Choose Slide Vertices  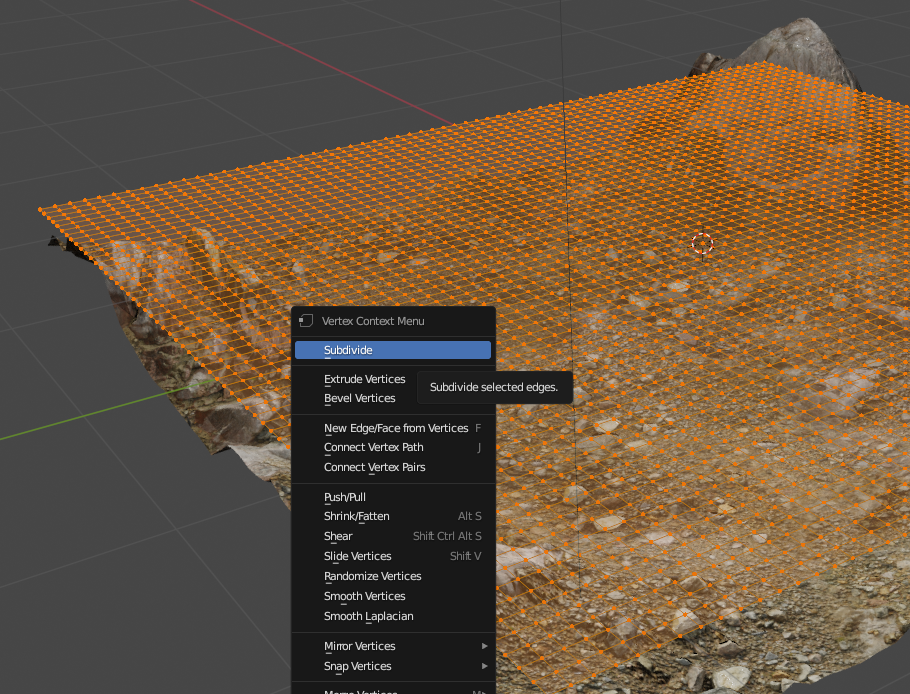coord(393,556)
